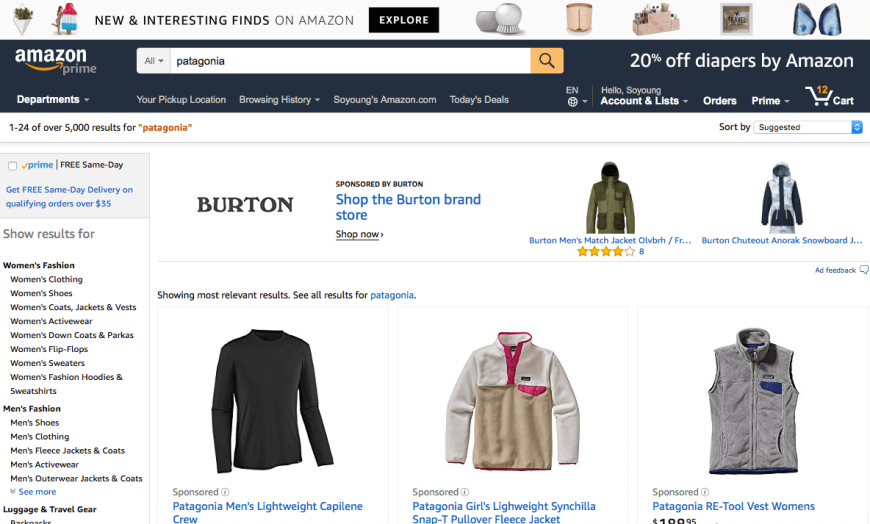Filter by Men's Outerwear Jackets & Coats
This screenshot has height=524, width=870.
click(x=76, y=478)
